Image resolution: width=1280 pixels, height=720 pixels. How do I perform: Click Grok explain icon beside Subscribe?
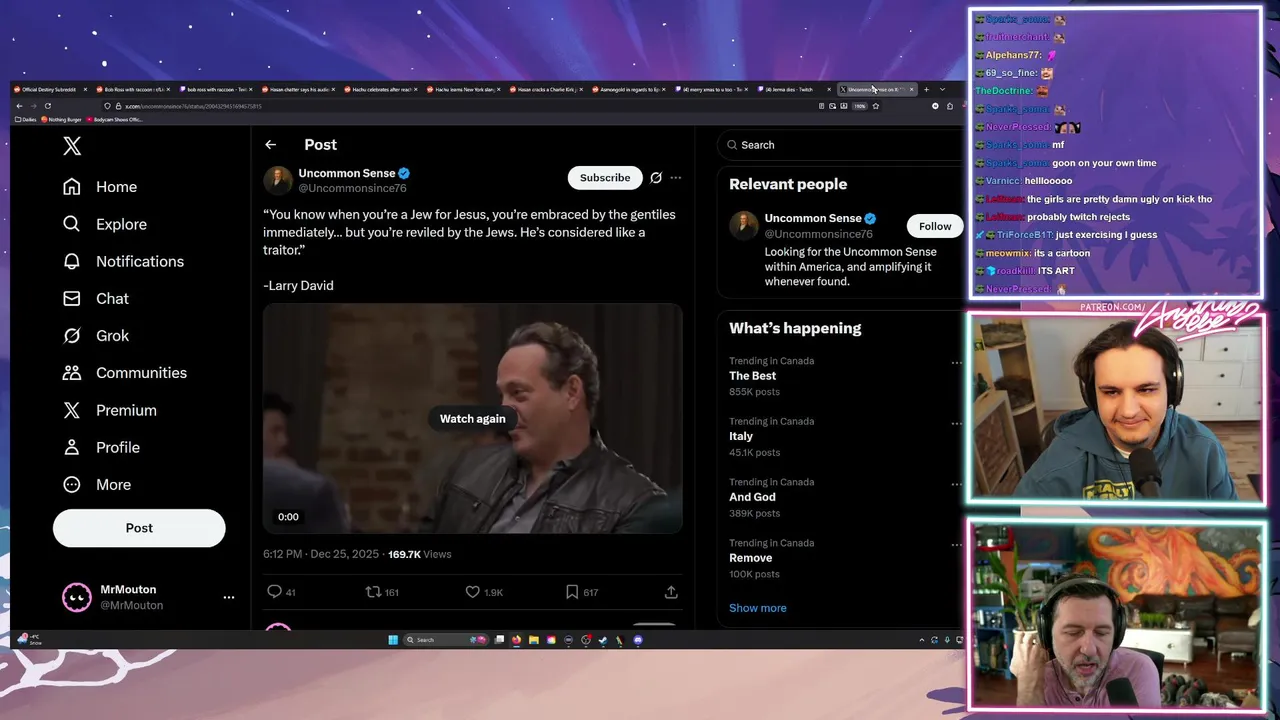(656, 177)
